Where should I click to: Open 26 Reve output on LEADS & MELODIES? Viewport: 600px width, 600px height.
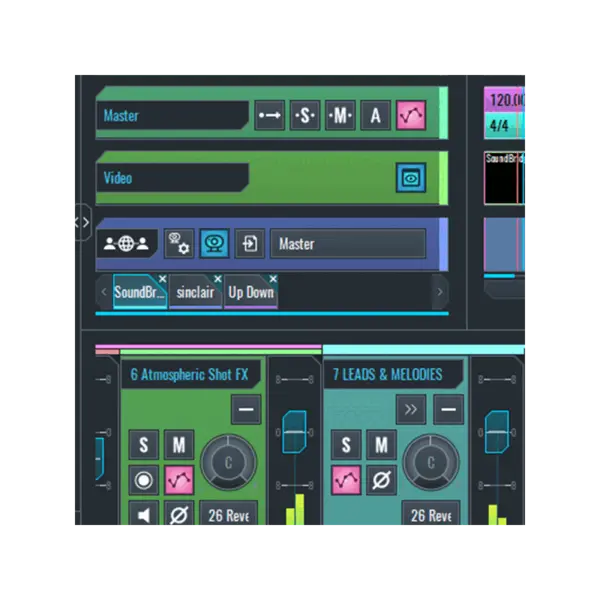(x=431, y=514)
